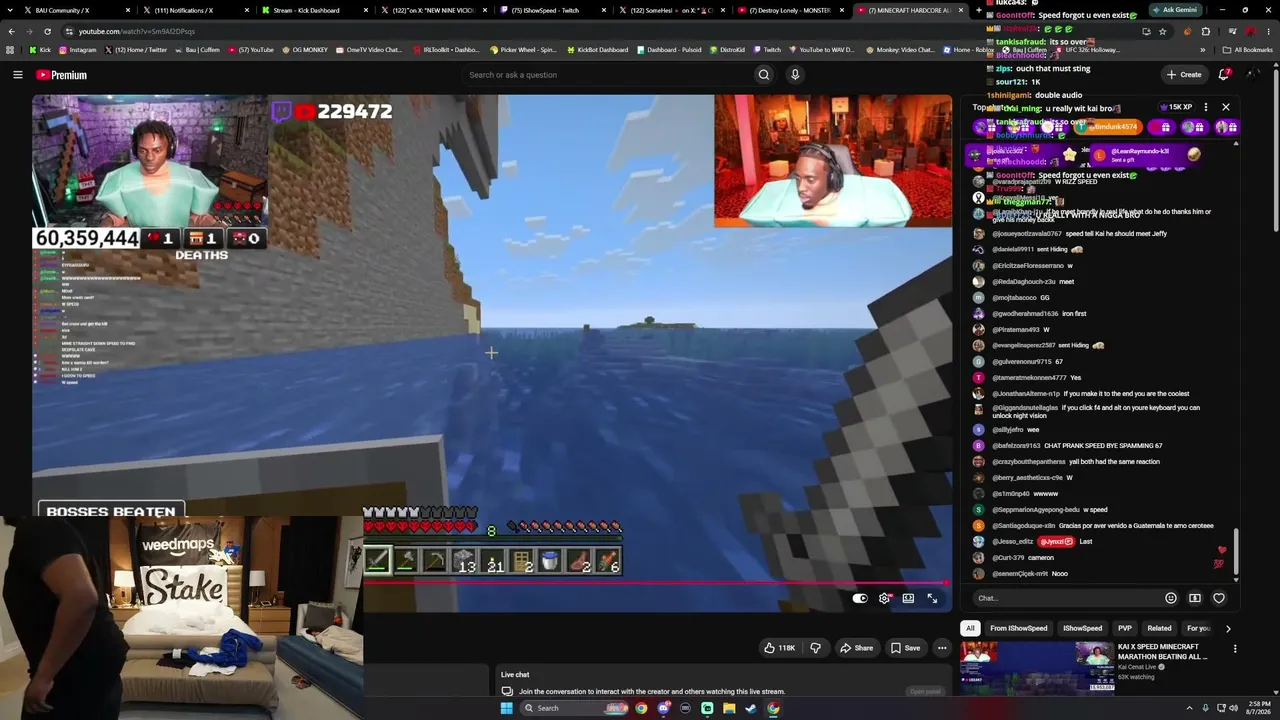Select the IShowSpeed filter chip

pos(1082,628)
